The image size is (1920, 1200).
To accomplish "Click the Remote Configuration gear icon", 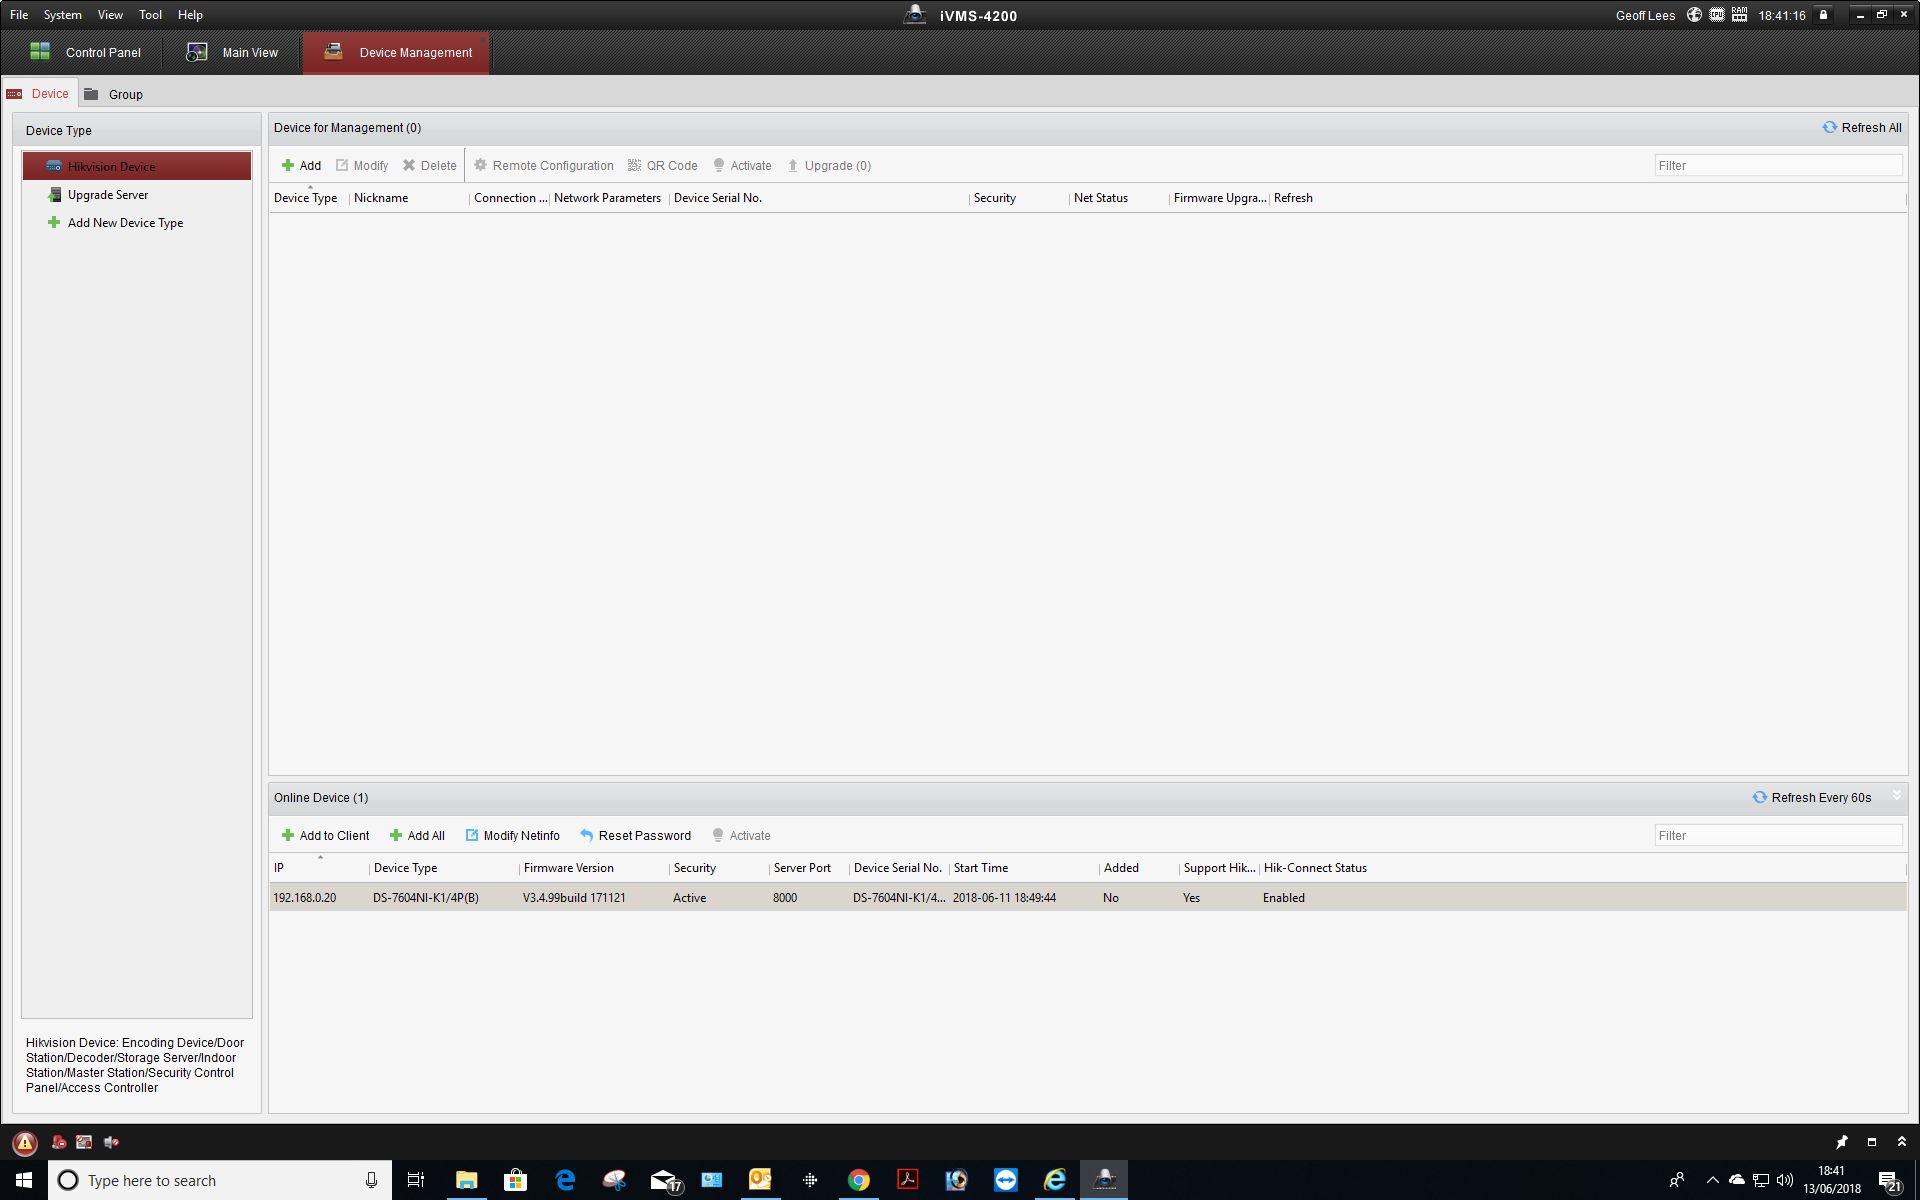I will [481, 165].
